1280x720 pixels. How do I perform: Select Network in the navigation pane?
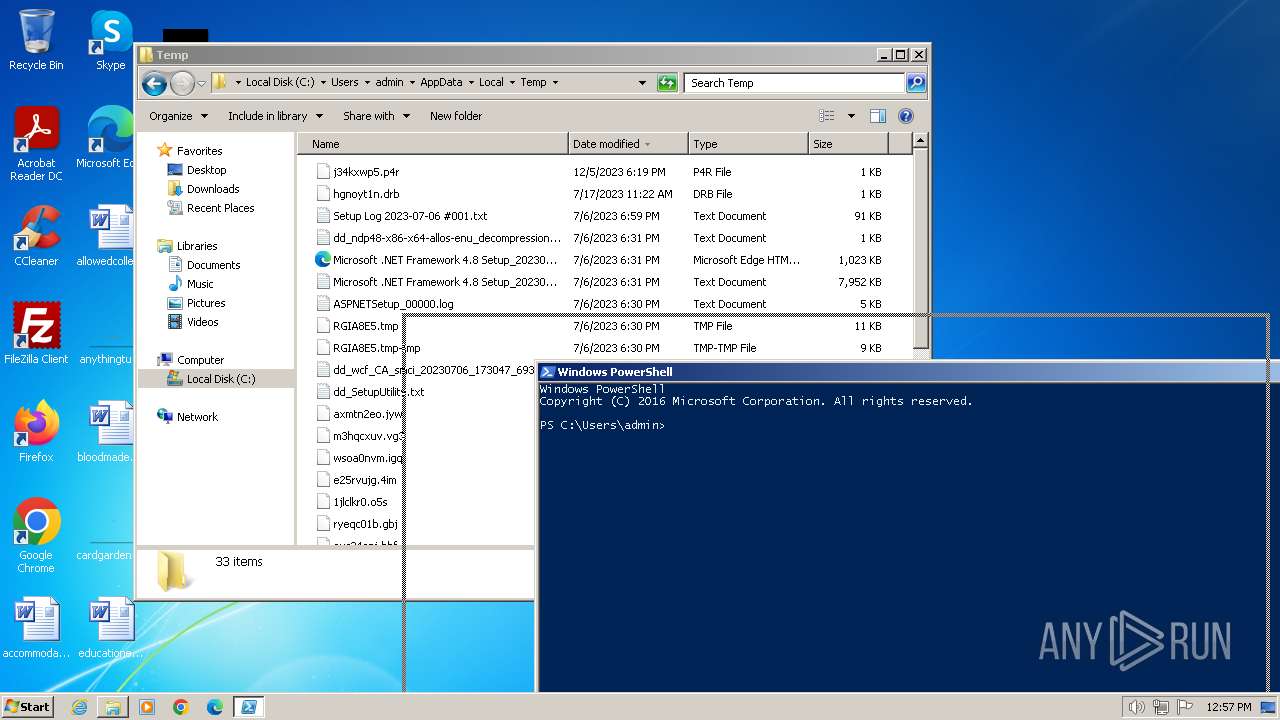[x=197, y=417]
